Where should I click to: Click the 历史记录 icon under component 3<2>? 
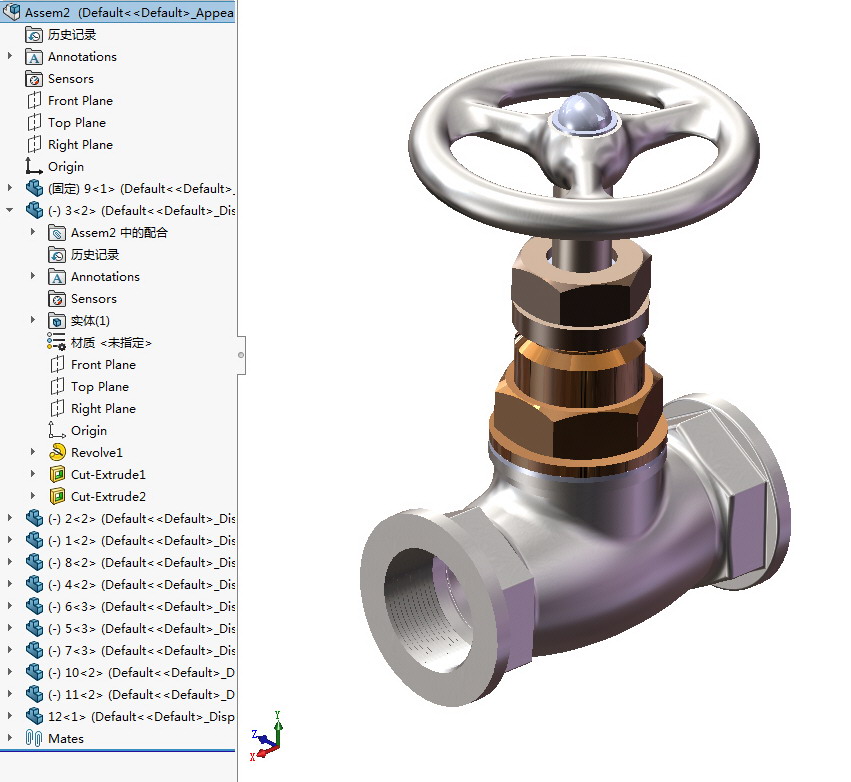point(57,255)
